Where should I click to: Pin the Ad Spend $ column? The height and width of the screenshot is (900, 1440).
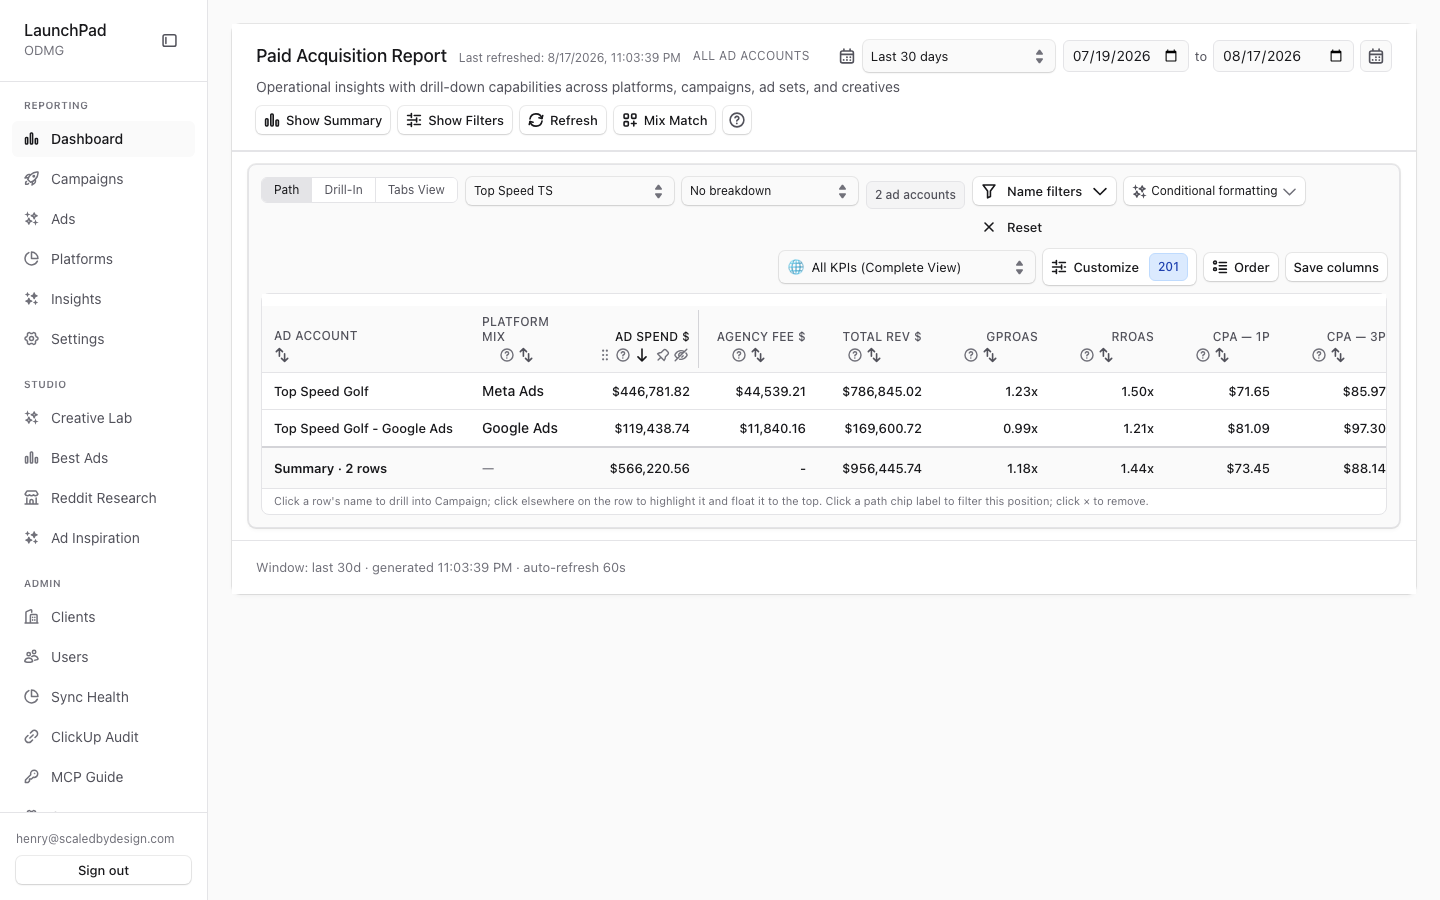point(662,355)
